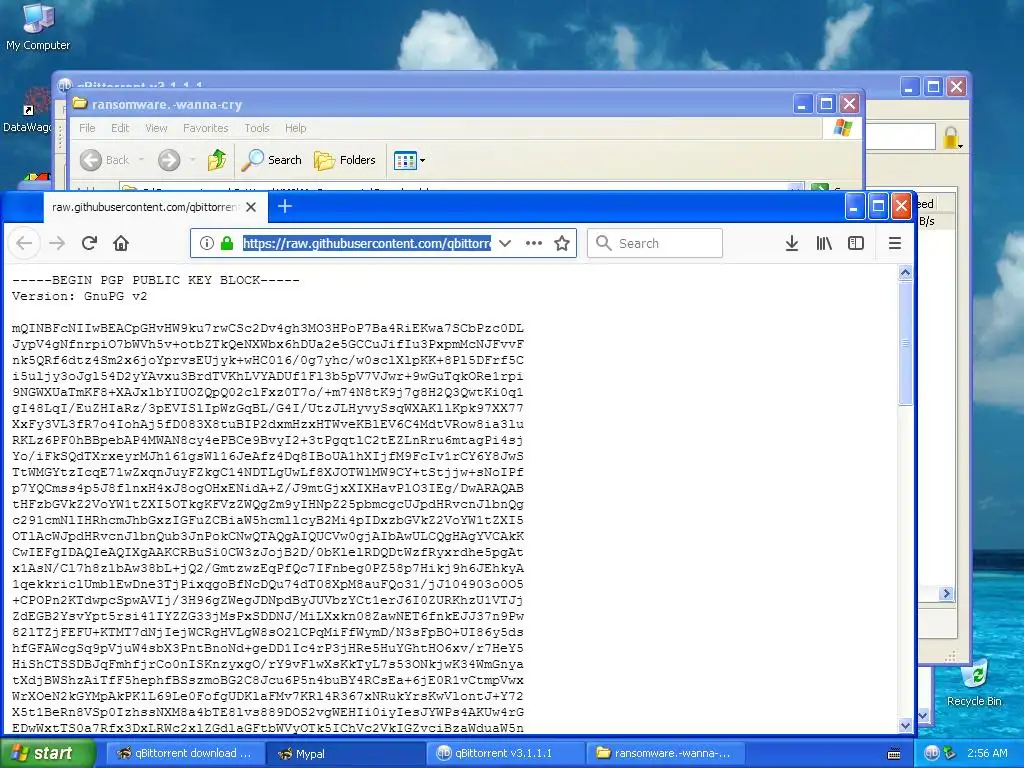The image size is (1024, 768).
Task: Click the highlighted URL address field
Action: tap(367, 244)
